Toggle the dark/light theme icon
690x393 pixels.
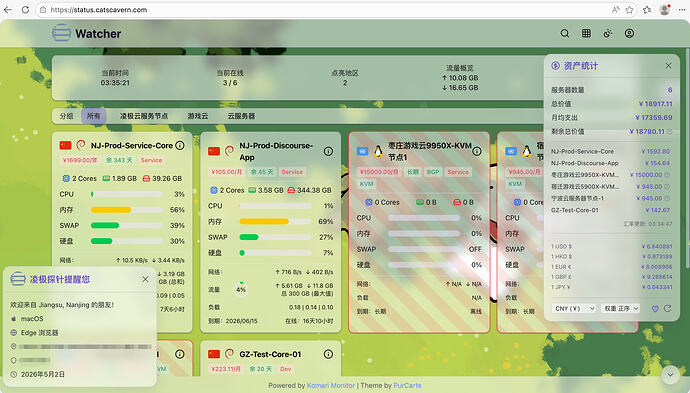tap(608, 33)
